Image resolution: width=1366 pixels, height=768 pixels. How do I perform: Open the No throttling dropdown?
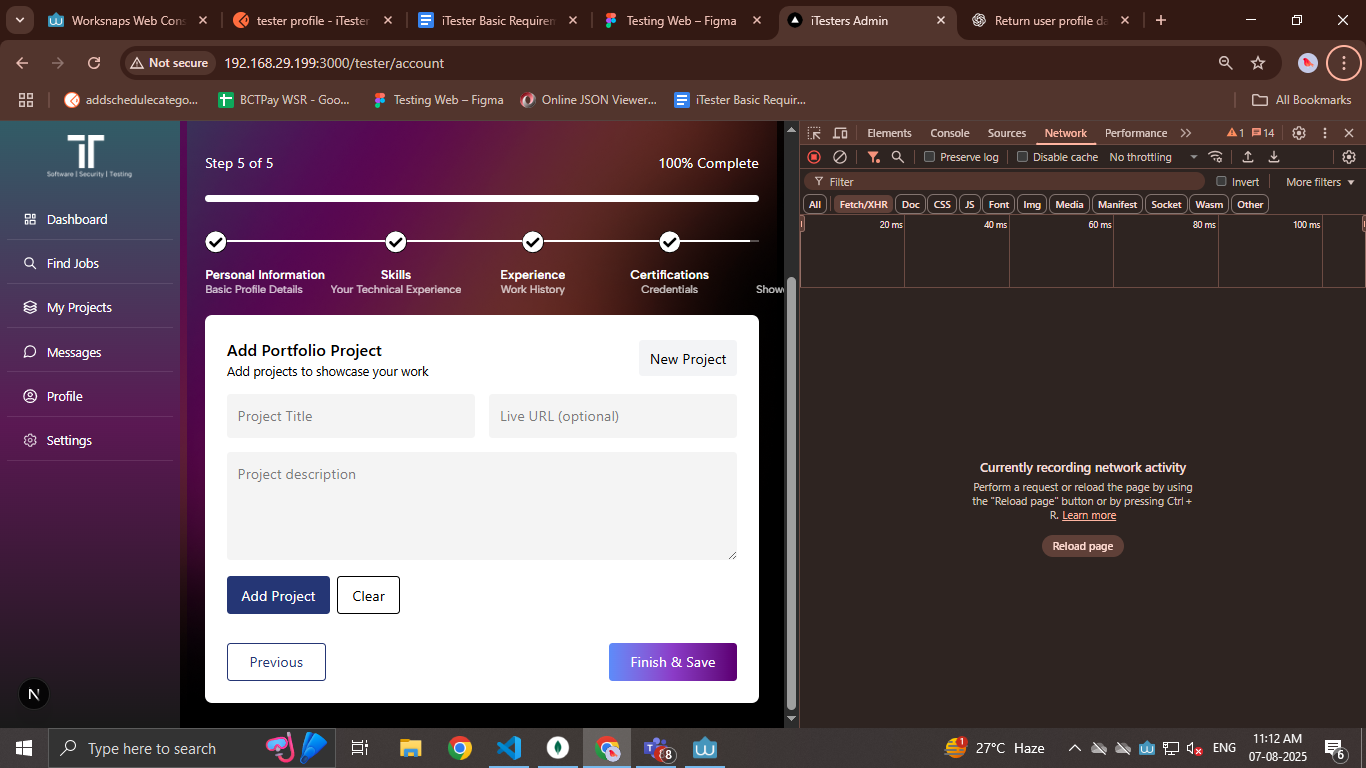point(1153,157)
